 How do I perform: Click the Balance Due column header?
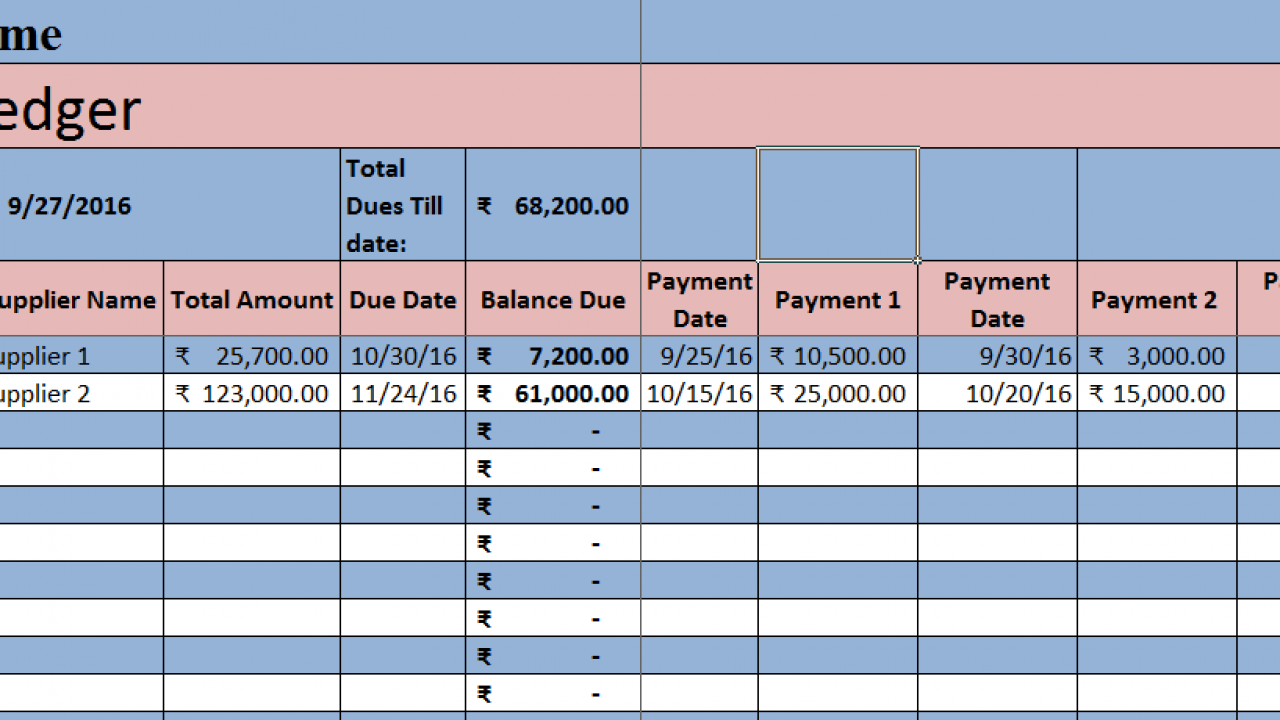coord(553,299)
